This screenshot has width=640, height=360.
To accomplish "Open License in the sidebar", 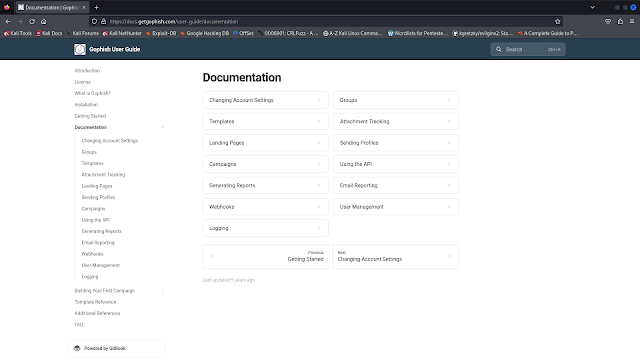I will (x=82, y=82).
